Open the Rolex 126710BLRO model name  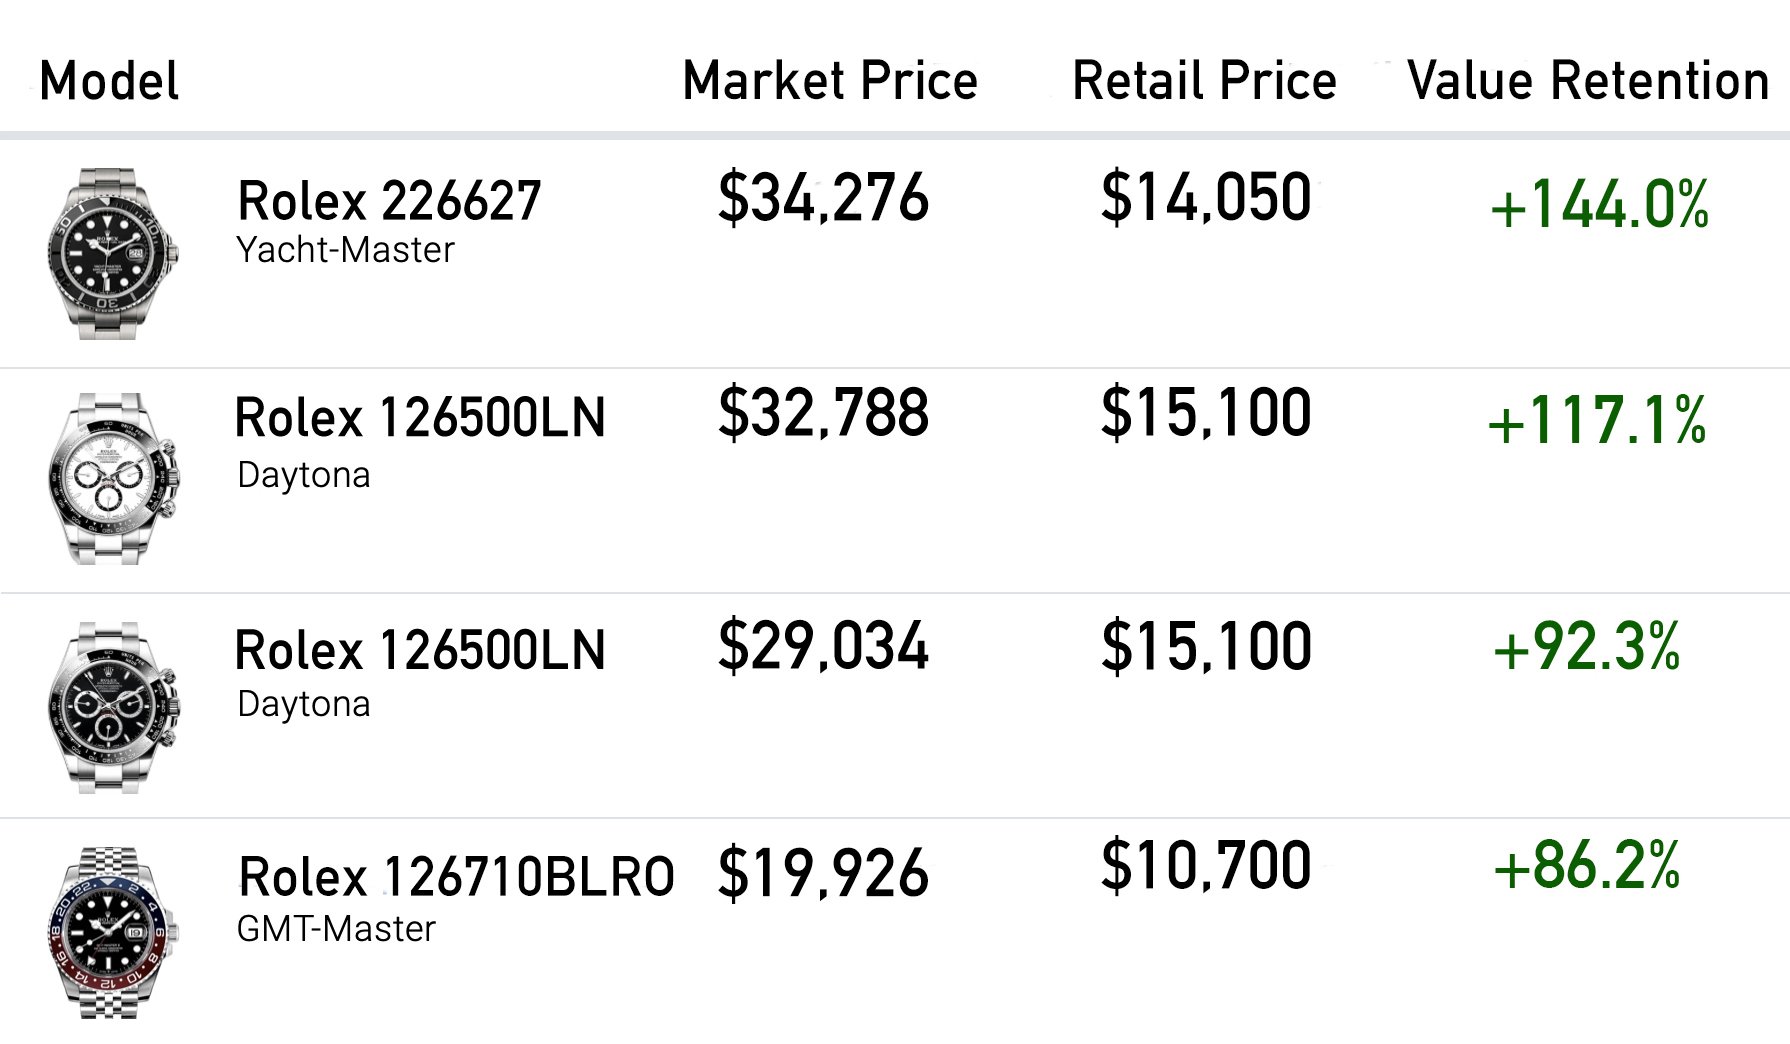456,877
